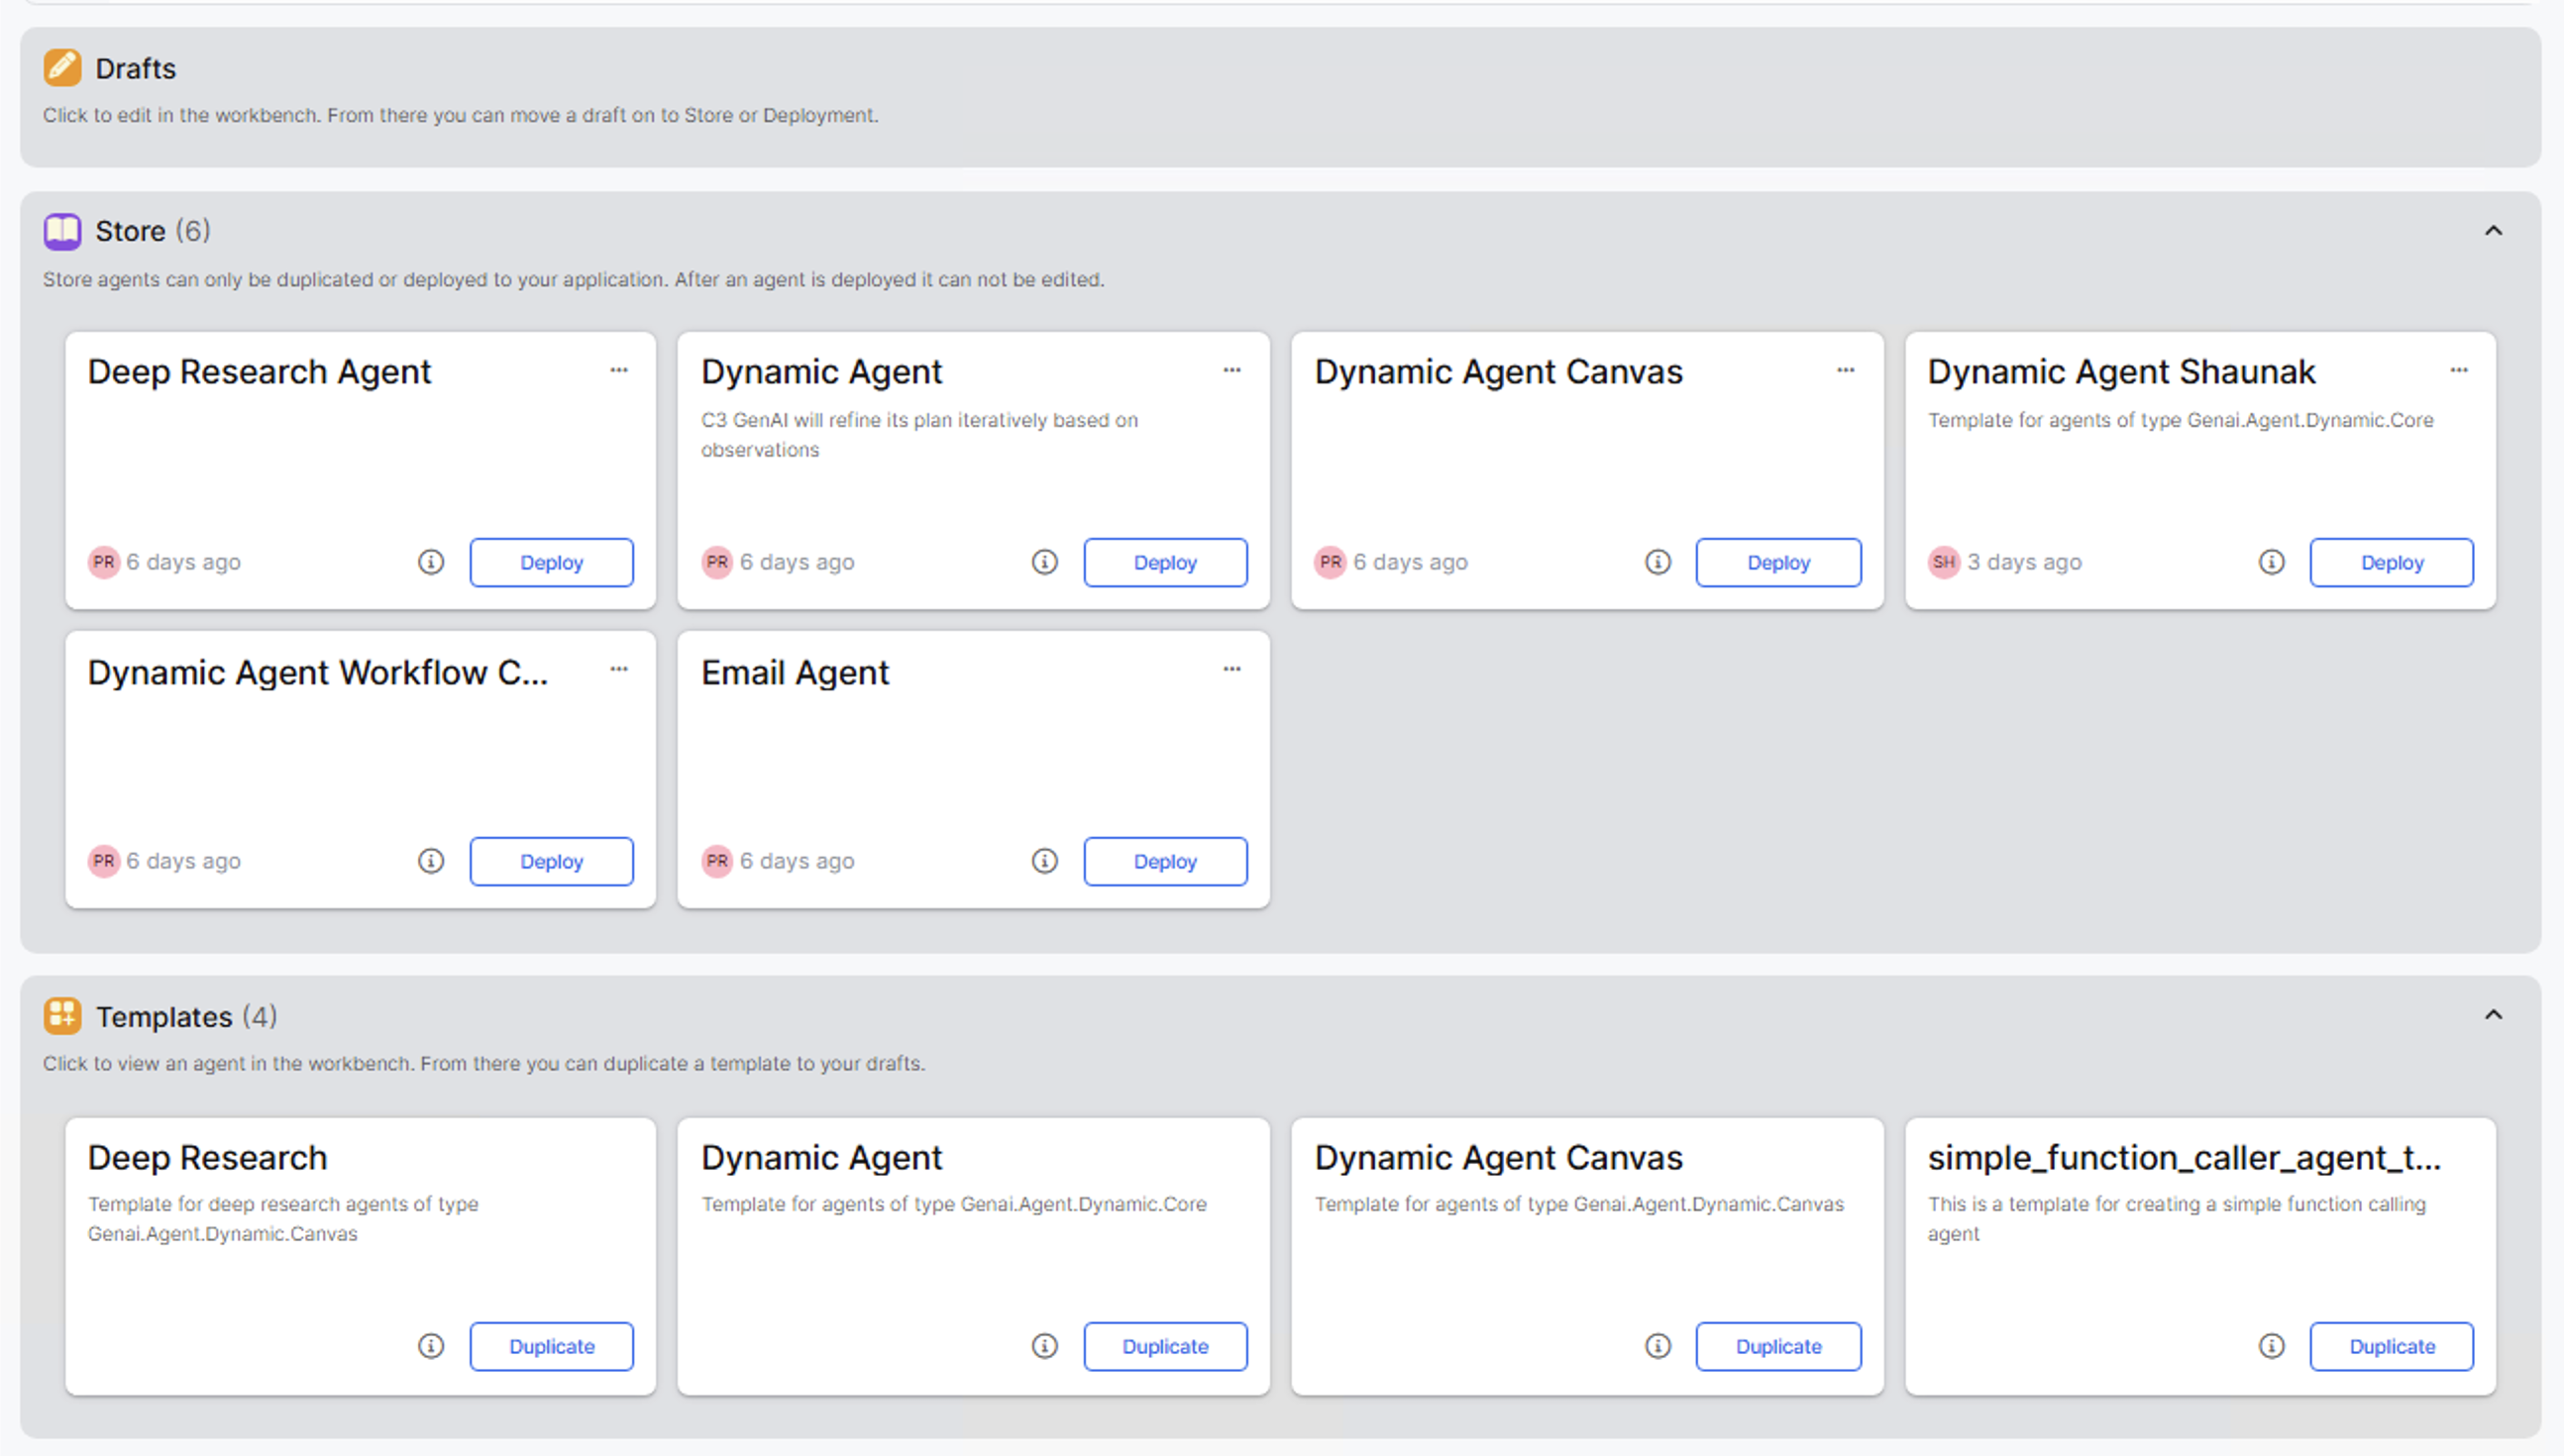
Task: Duplicate the Dynamic Agent Canvas template
Action: click(1778, 1346)
